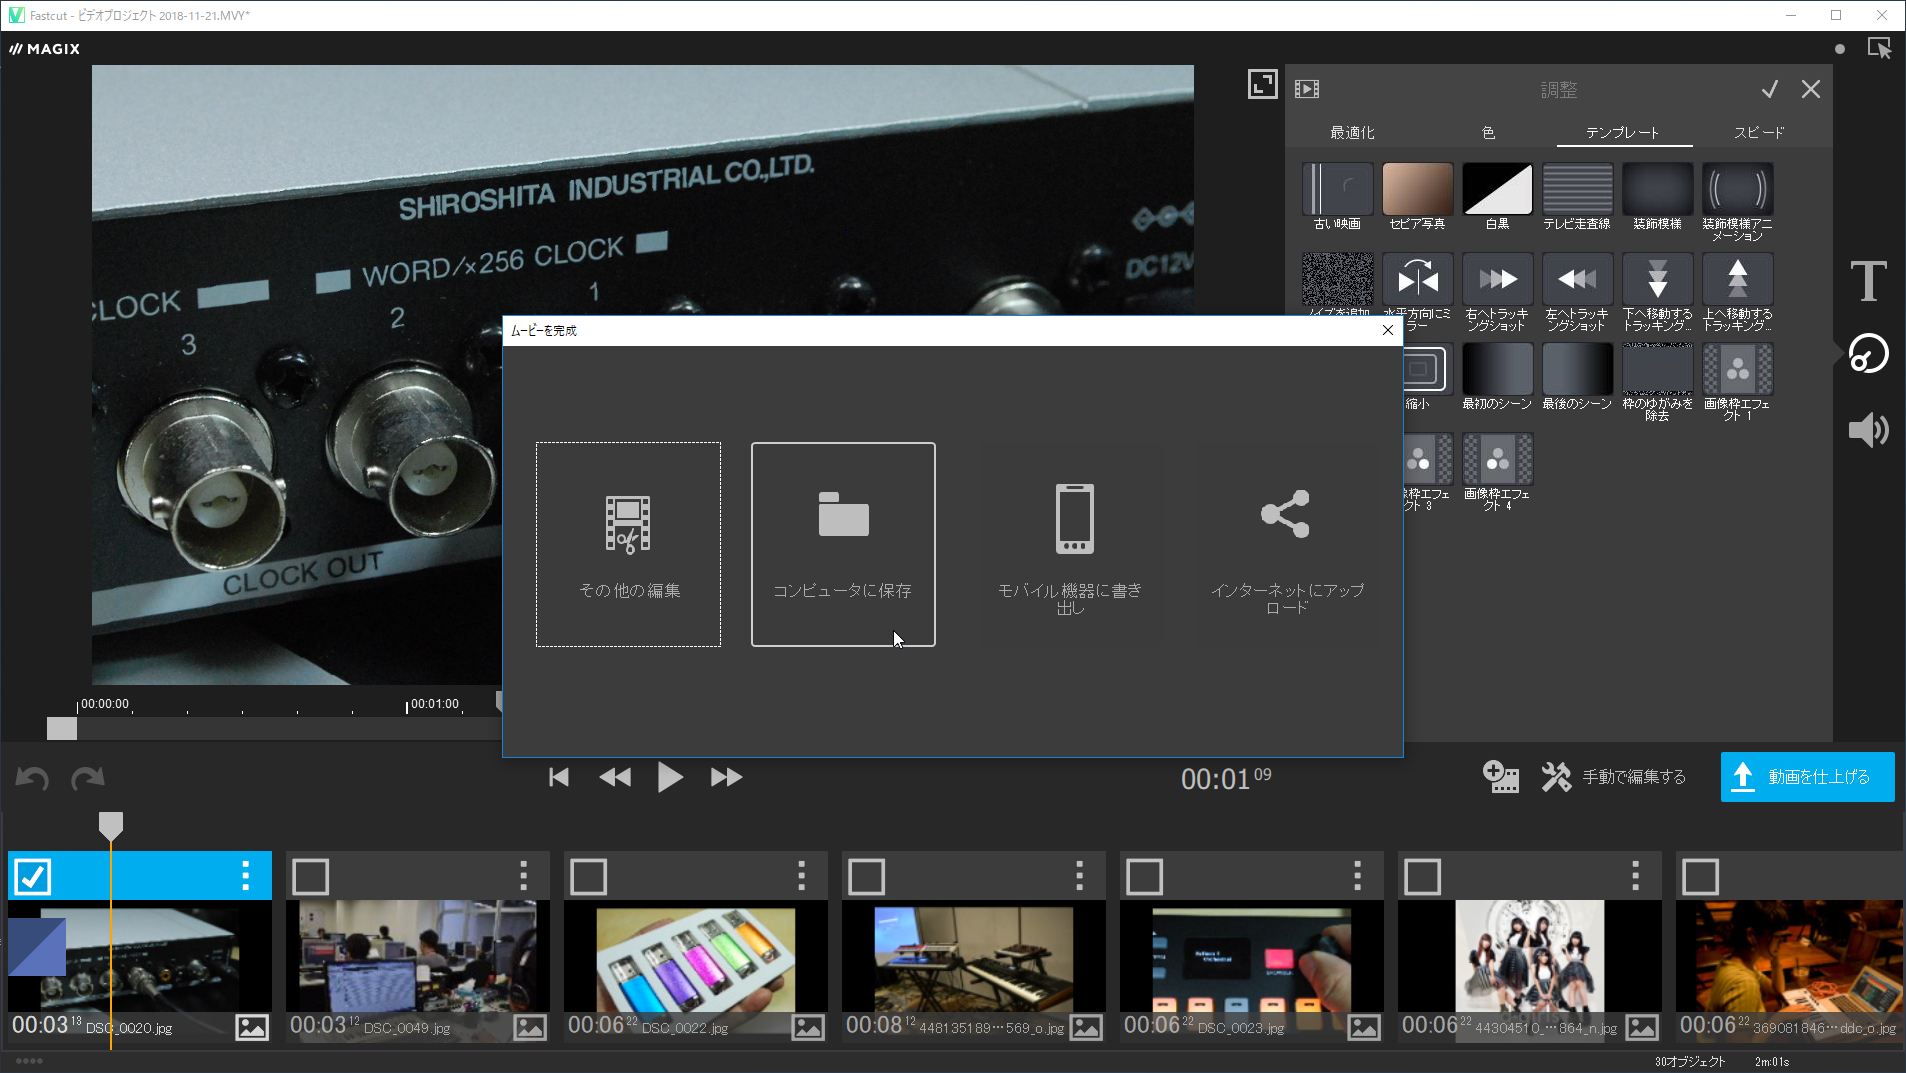Apply the 画像枠エフェクト 1 template
The height and width of the screenshot is (1073, 1906).
coord(1737,369)
